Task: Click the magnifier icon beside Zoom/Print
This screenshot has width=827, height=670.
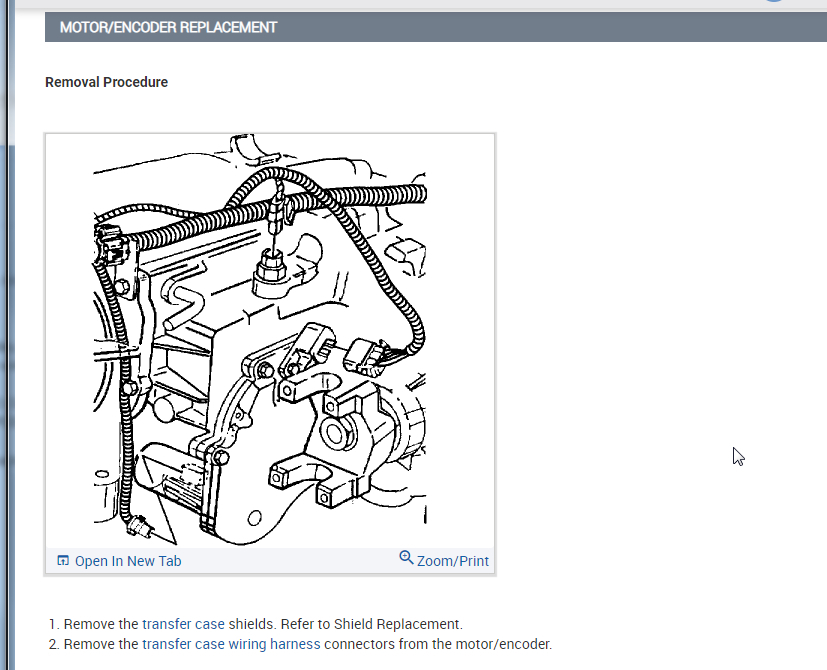Action: (x=406, y=557)
